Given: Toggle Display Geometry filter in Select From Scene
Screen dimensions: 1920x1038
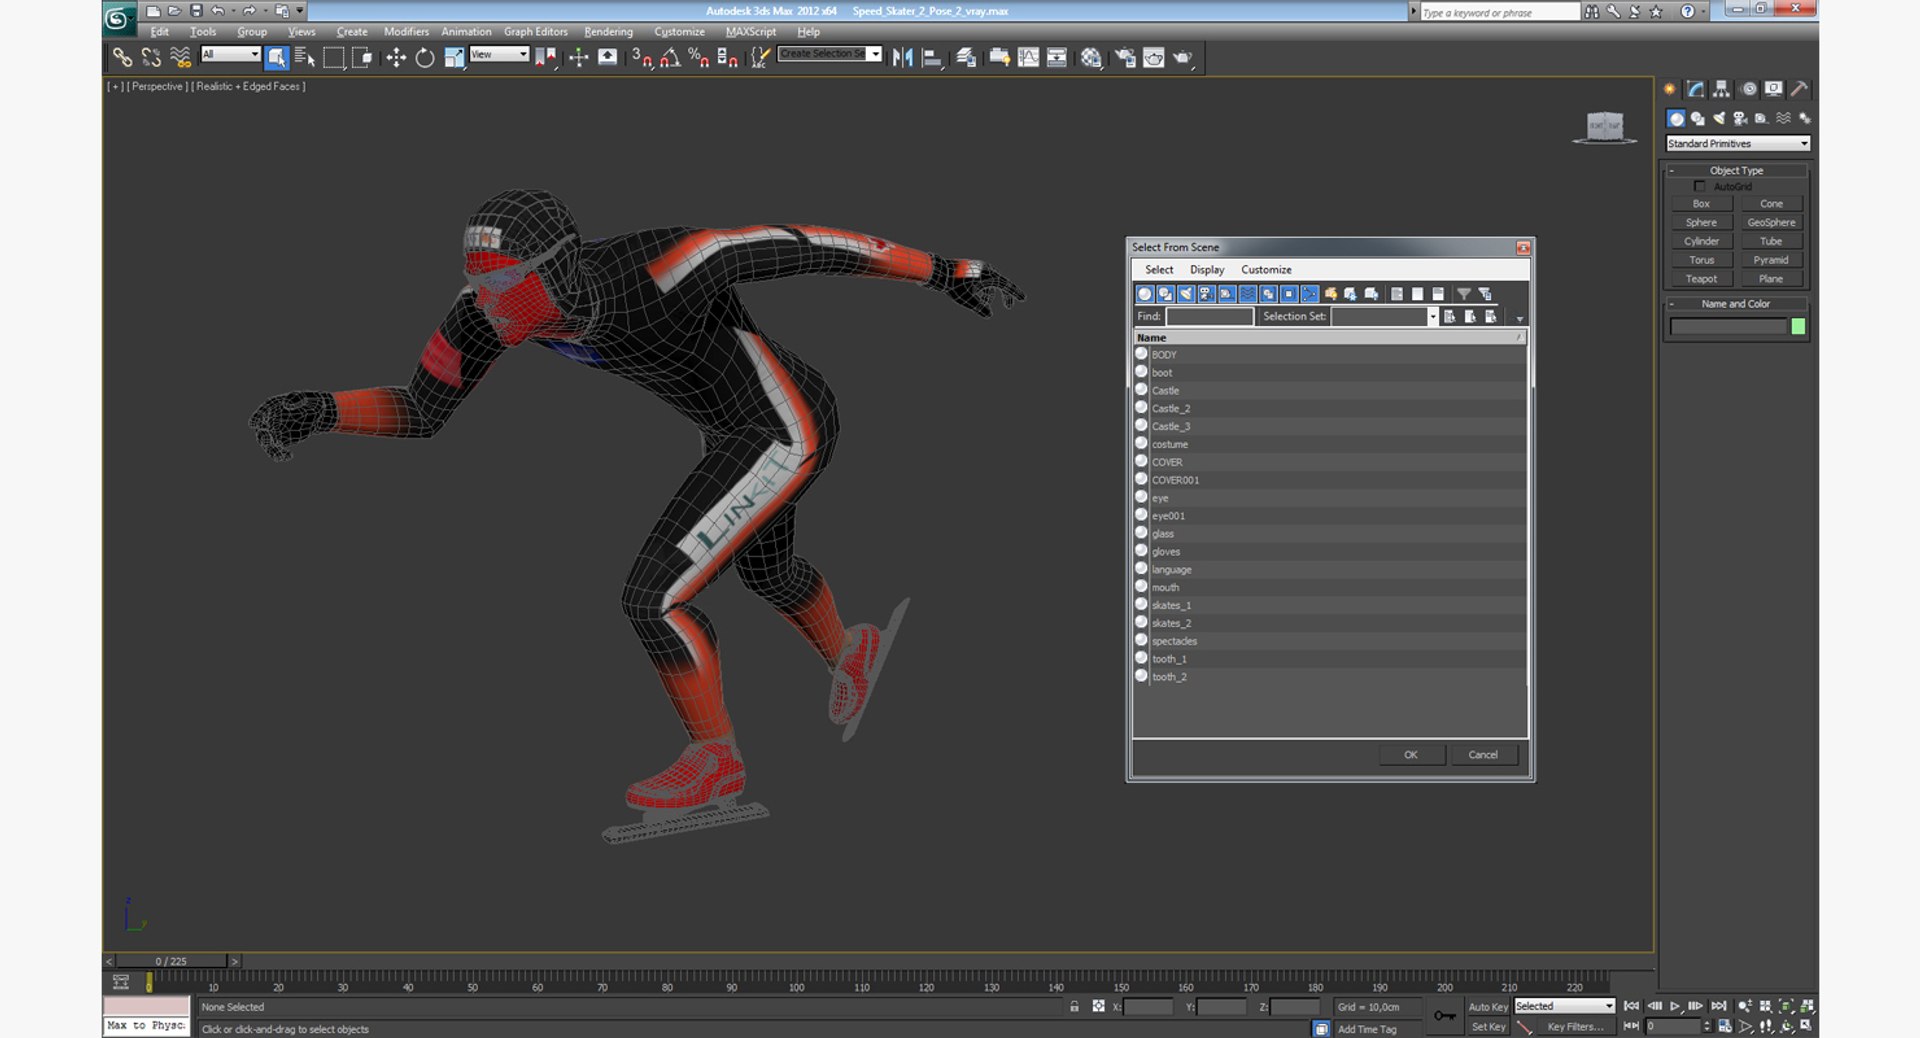Looking at the screenshot, I should pos(1145,294).
